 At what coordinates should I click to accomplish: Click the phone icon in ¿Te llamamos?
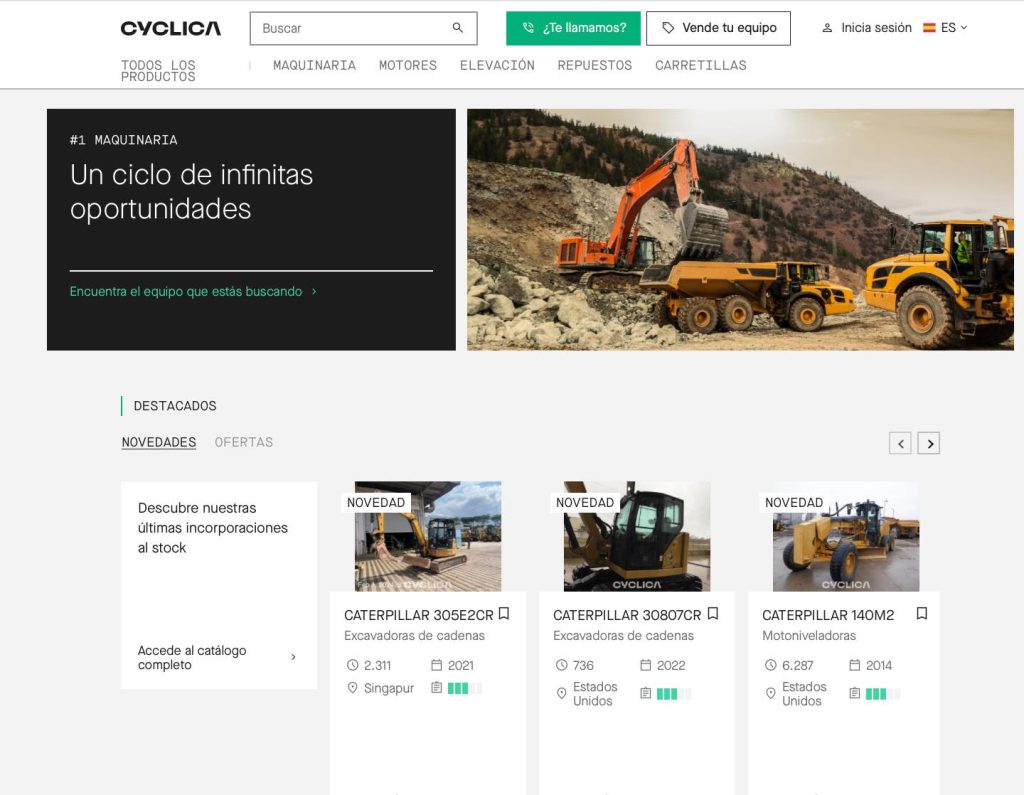point(528,27)
